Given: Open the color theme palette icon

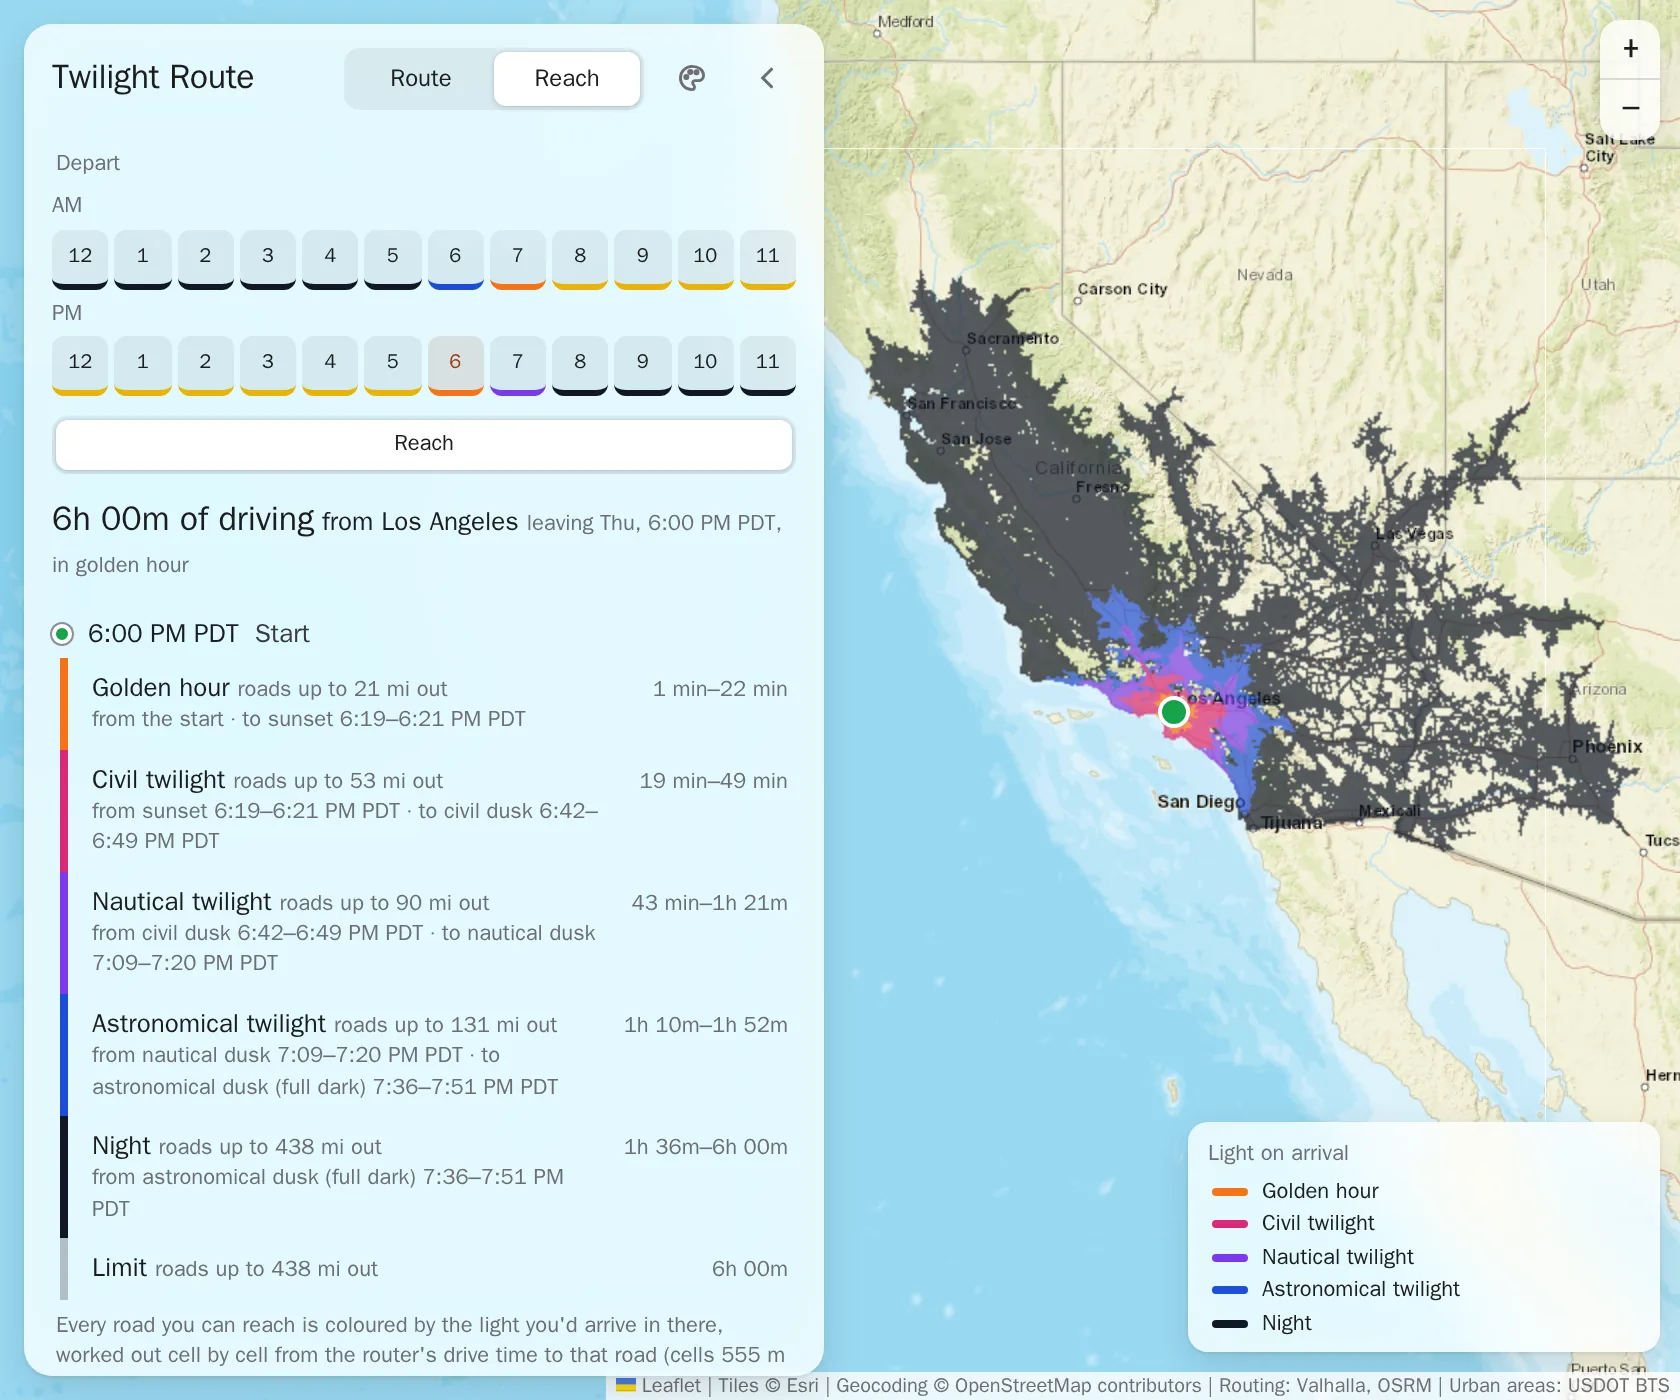Looking at the screenshot, I should [692, 78].
